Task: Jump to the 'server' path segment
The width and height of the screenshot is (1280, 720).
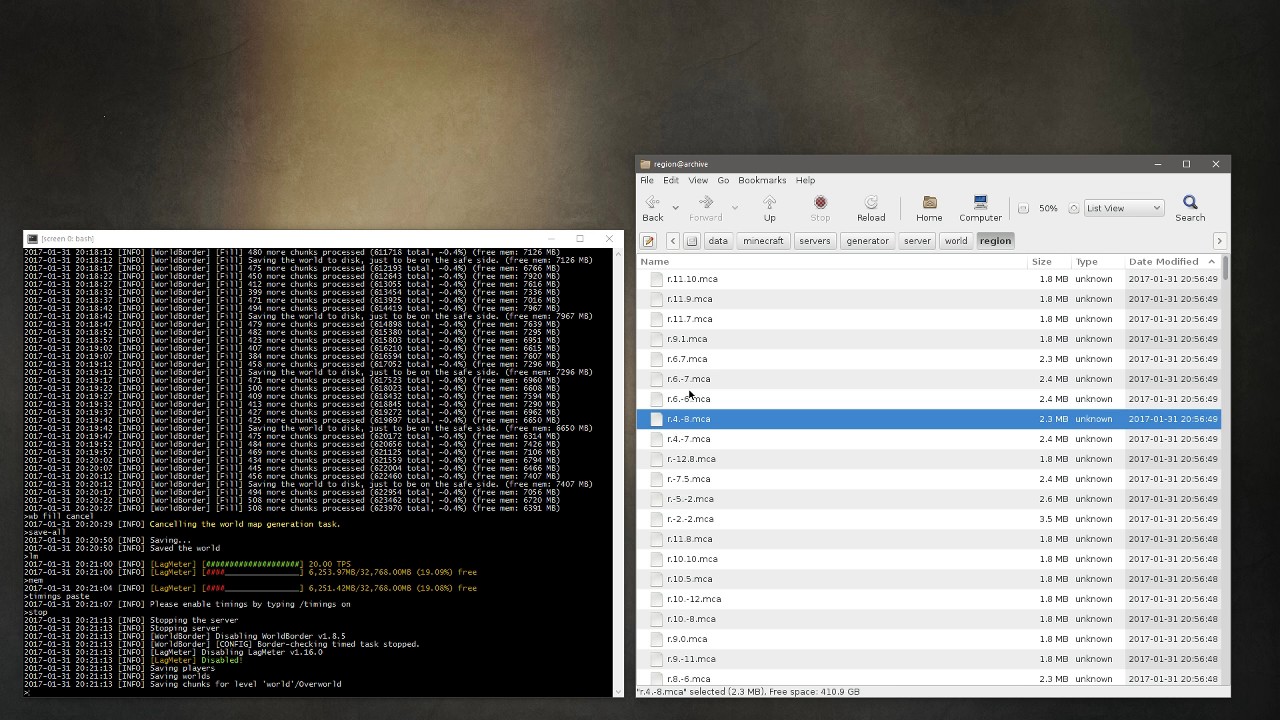Action: click(x=917, y=241)
